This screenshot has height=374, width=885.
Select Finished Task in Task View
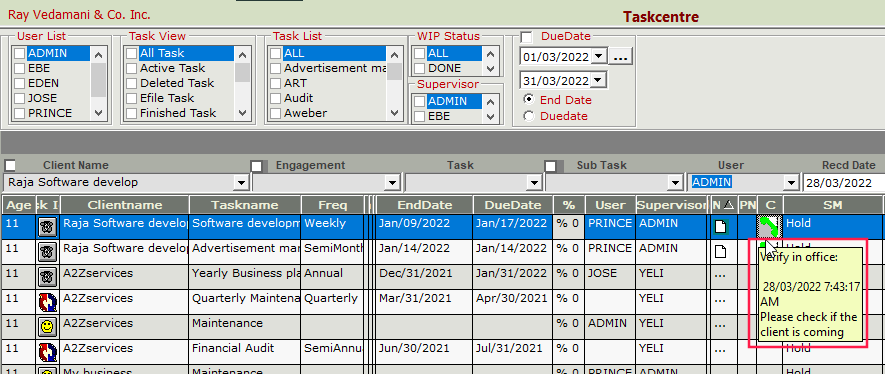pyautogui.click(x=178, y=113)
